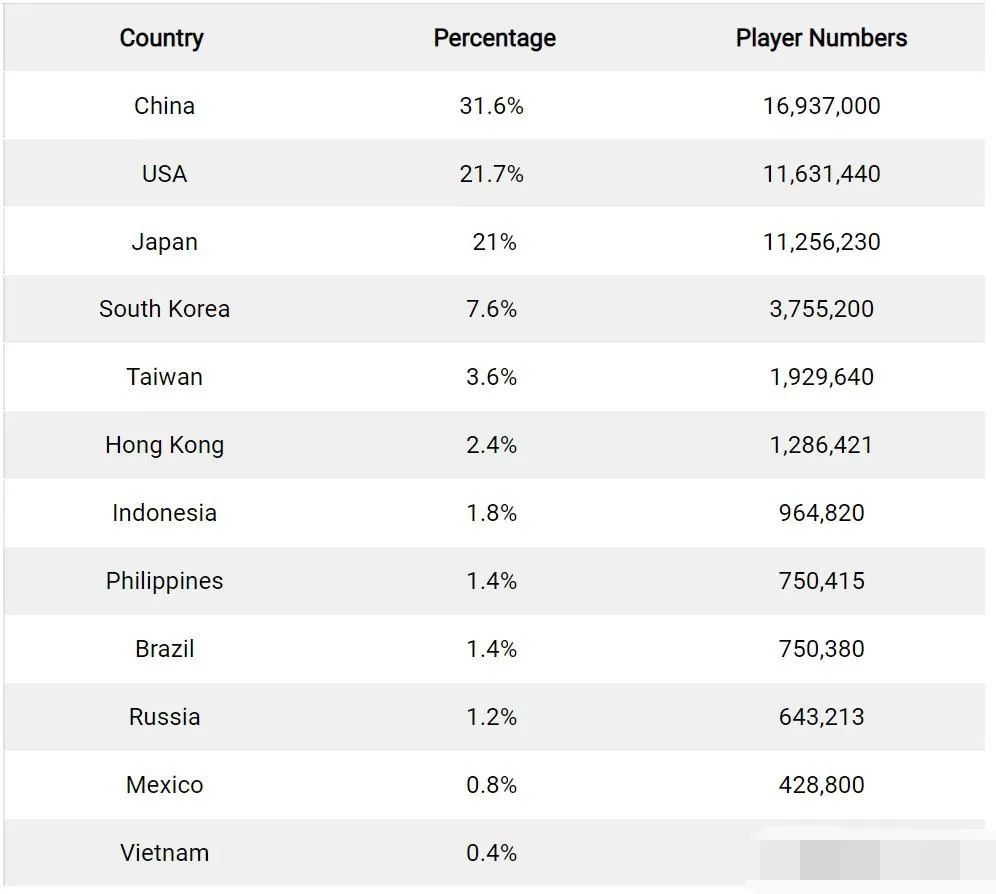This screenshot has width=996, height=894.
Task: Select the USA country cell
Action: pos(165,173)
